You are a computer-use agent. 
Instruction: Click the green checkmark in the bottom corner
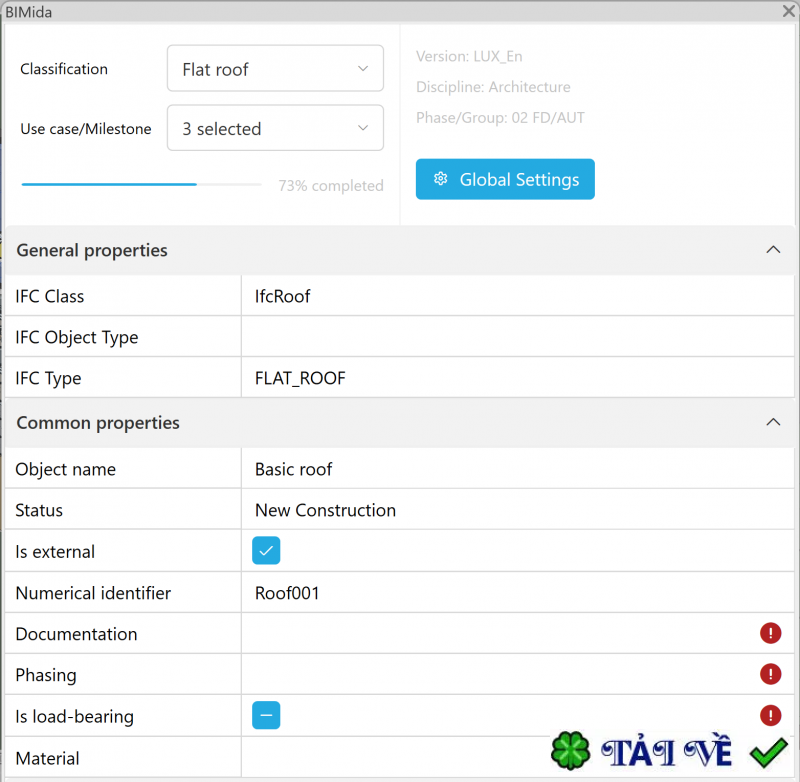click(x=768, y=751)
